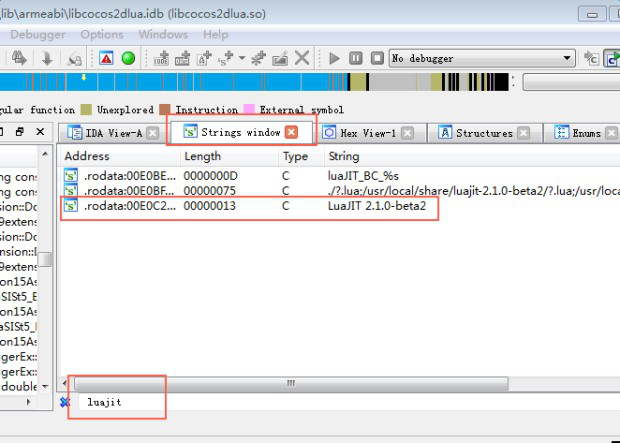The height and width of the screenshot is (443, 620).
Task: Click the Length column header
Action: coord(230,156)
